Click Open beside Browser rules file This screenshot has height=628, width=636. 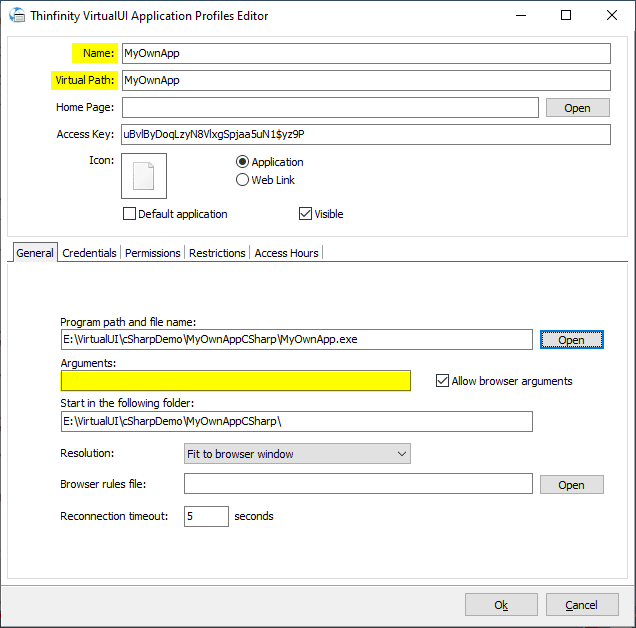[x=572, y=484]
